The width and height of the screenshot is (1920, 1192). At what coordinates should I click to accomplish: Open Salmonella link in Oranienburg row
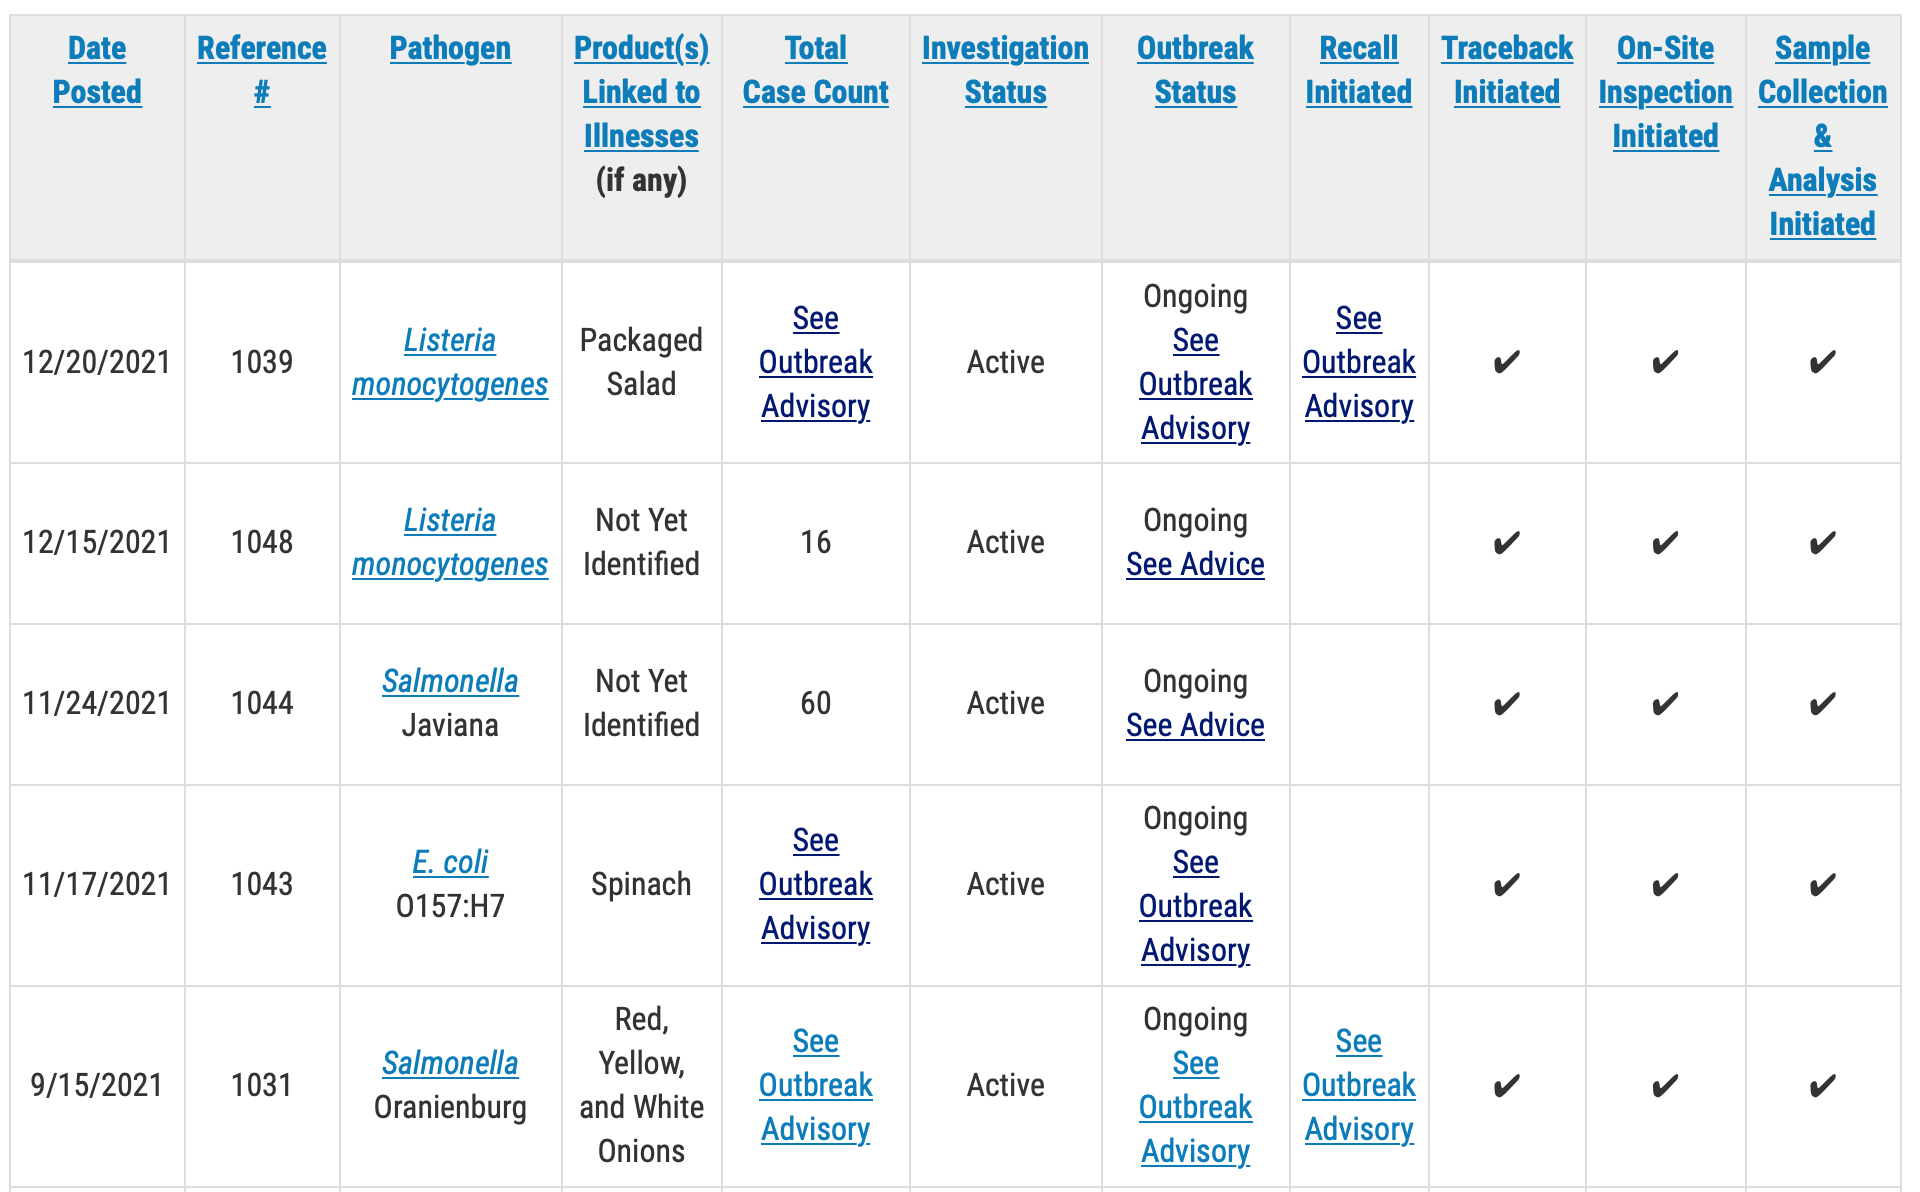click(450, 1063)
